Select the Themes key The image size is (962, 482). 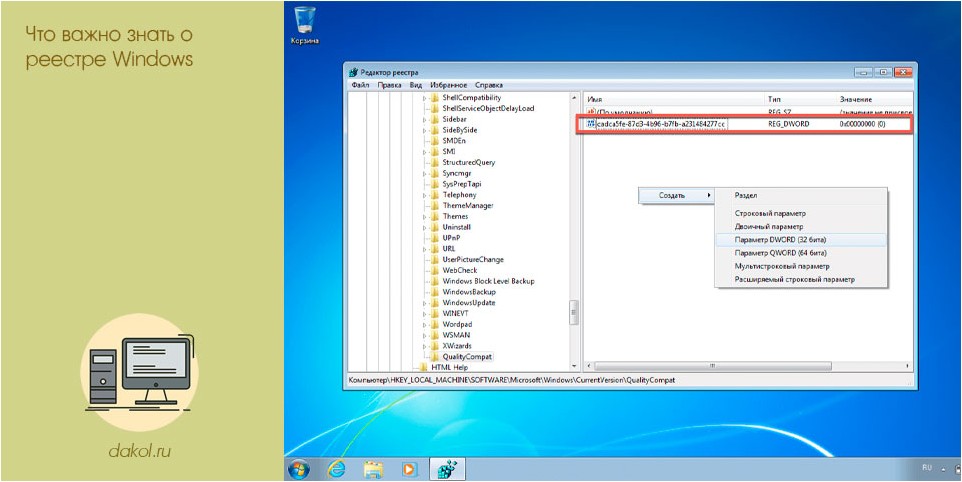(455, 216)
